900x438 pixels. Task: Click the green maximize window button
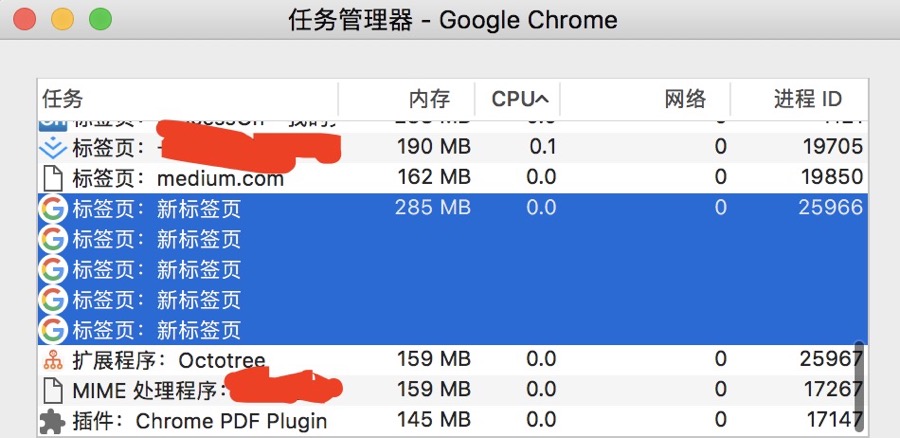tap(100, 19)
